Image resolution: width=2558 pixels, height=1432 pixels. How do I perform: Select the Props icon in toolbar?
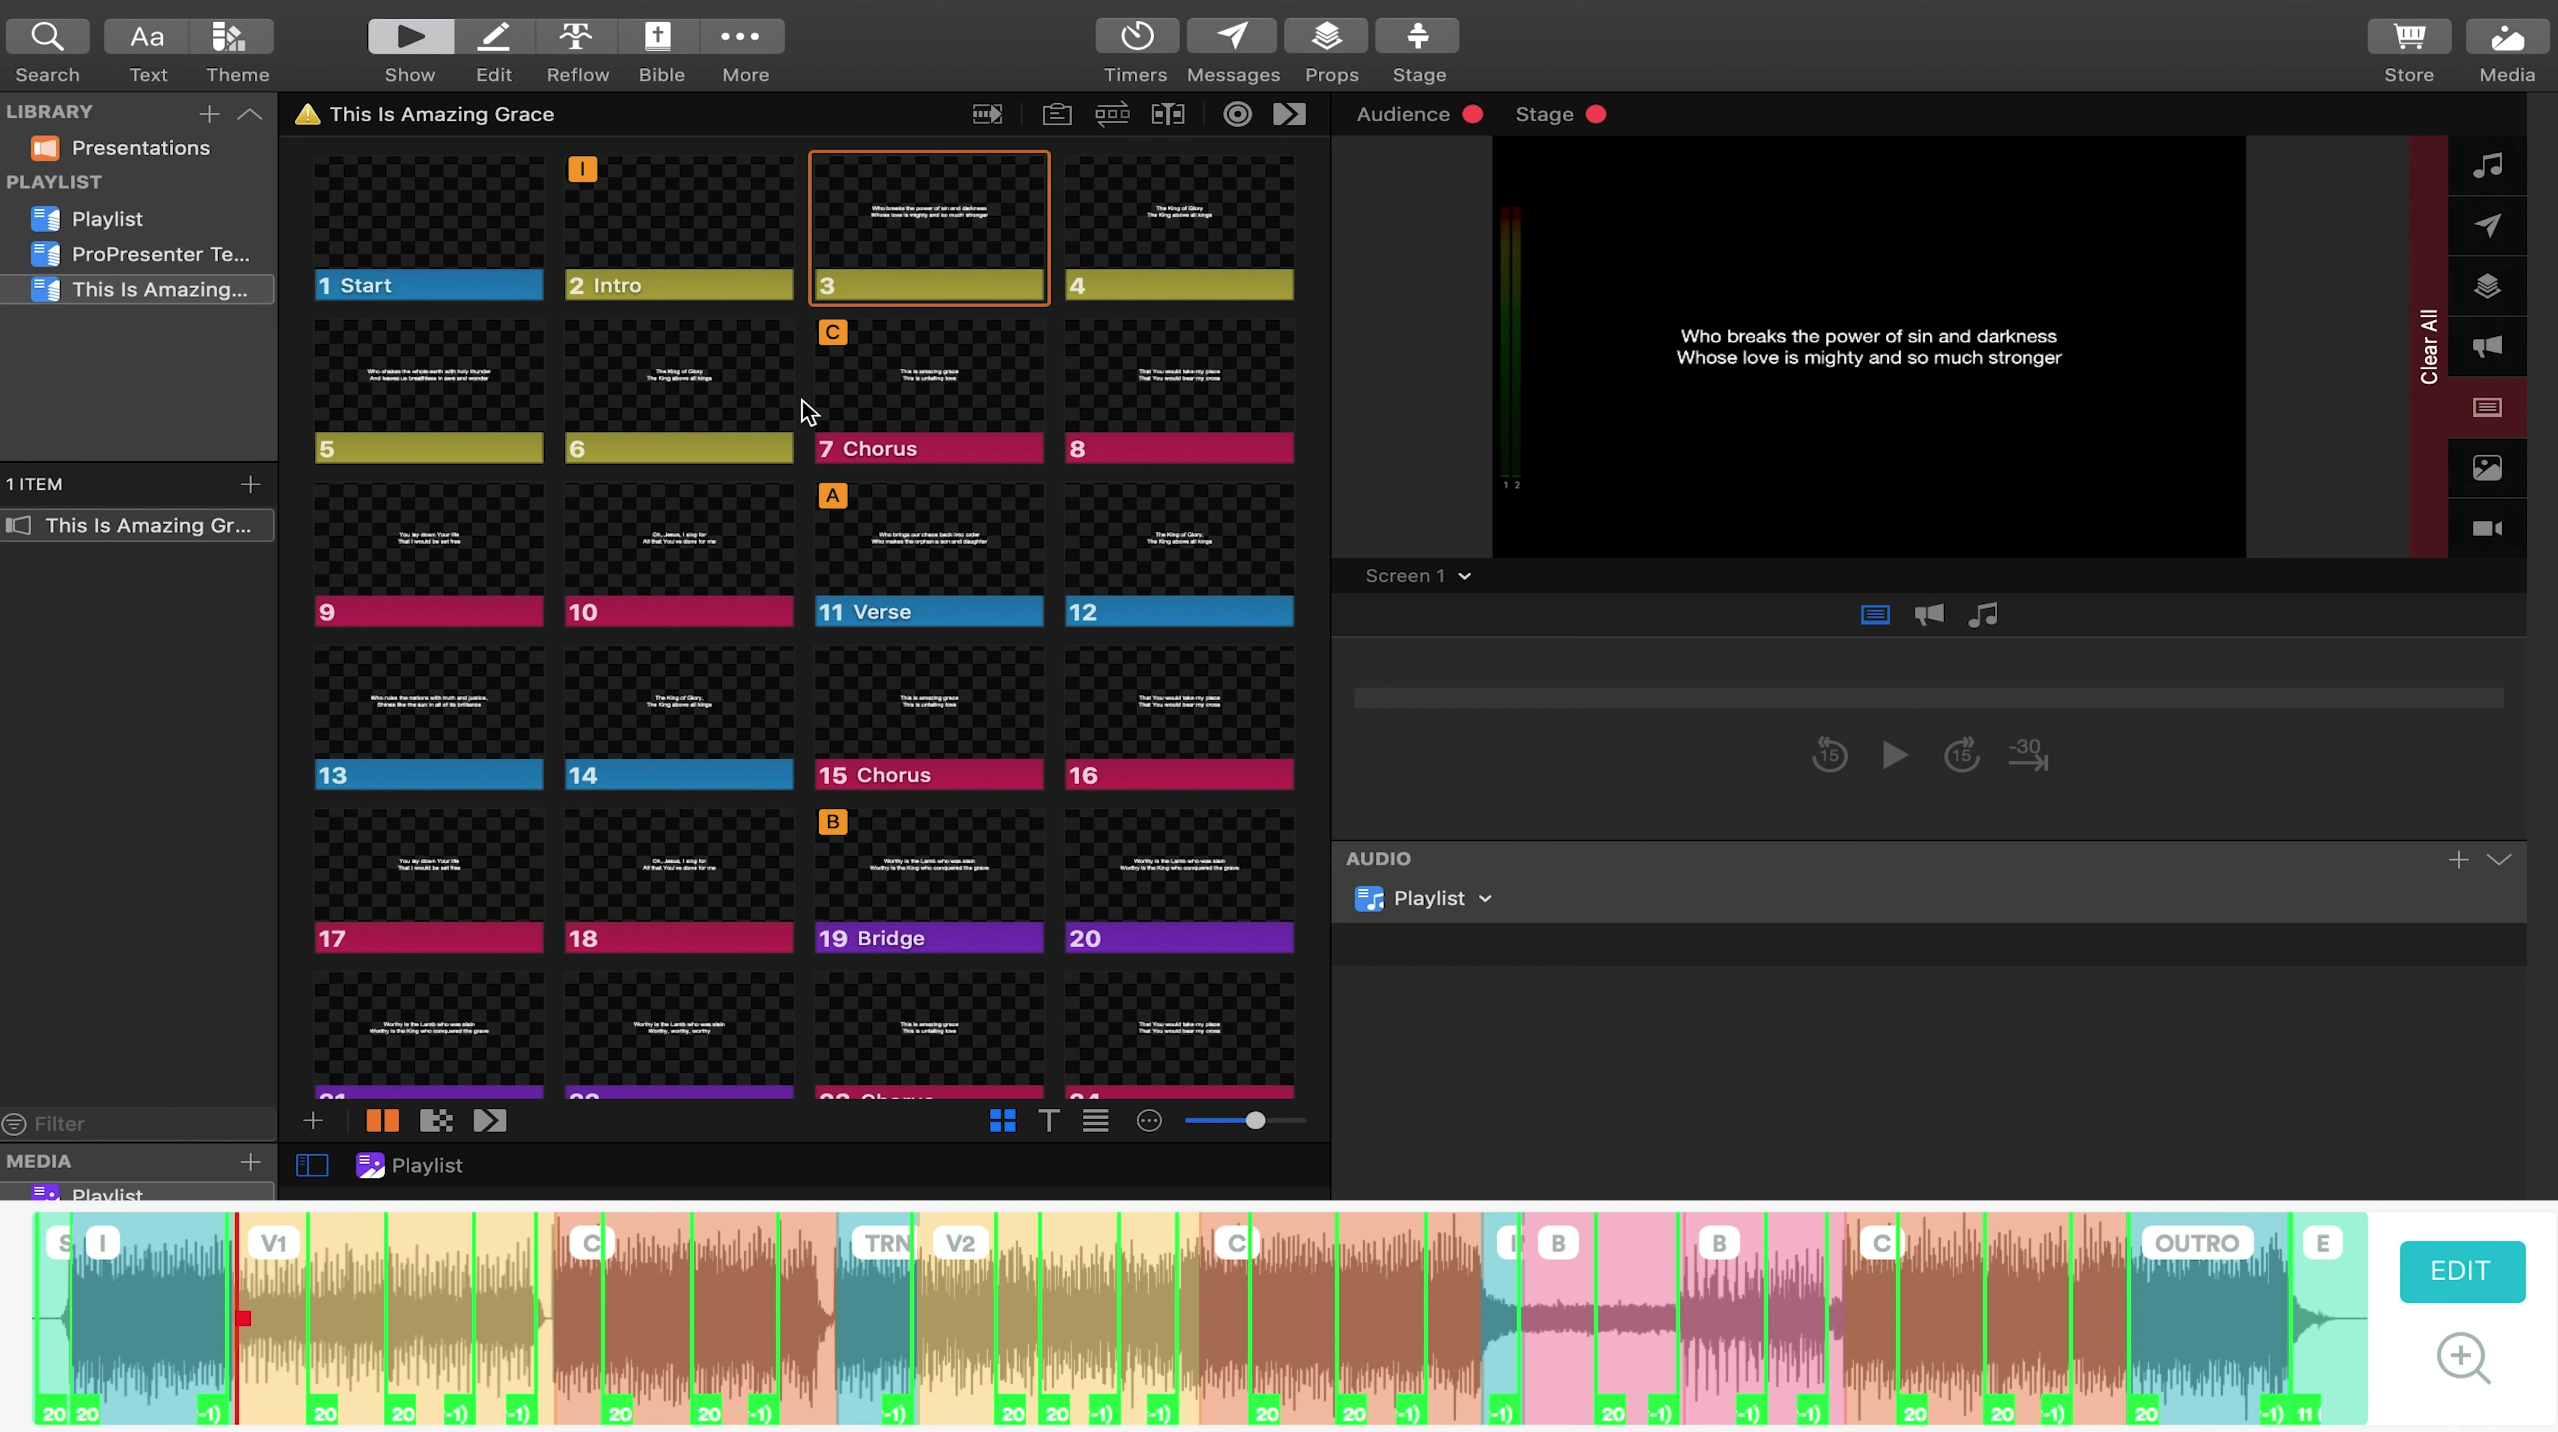[x=1328, y=35]
